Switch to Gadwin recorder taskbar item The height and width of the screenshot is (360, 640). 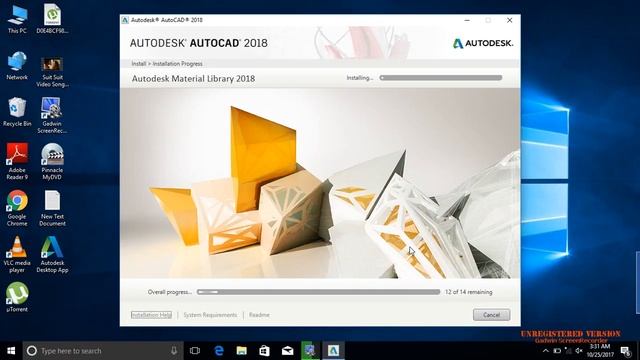coord(310,351)
